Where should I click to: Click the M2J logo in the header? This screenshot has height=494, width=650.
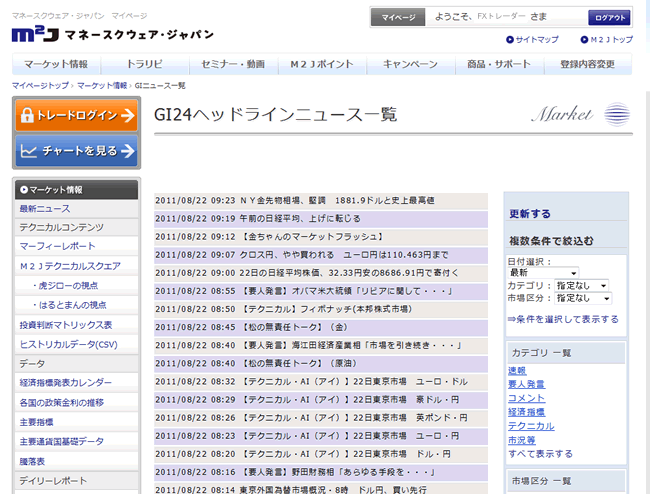tap(112, 34)
